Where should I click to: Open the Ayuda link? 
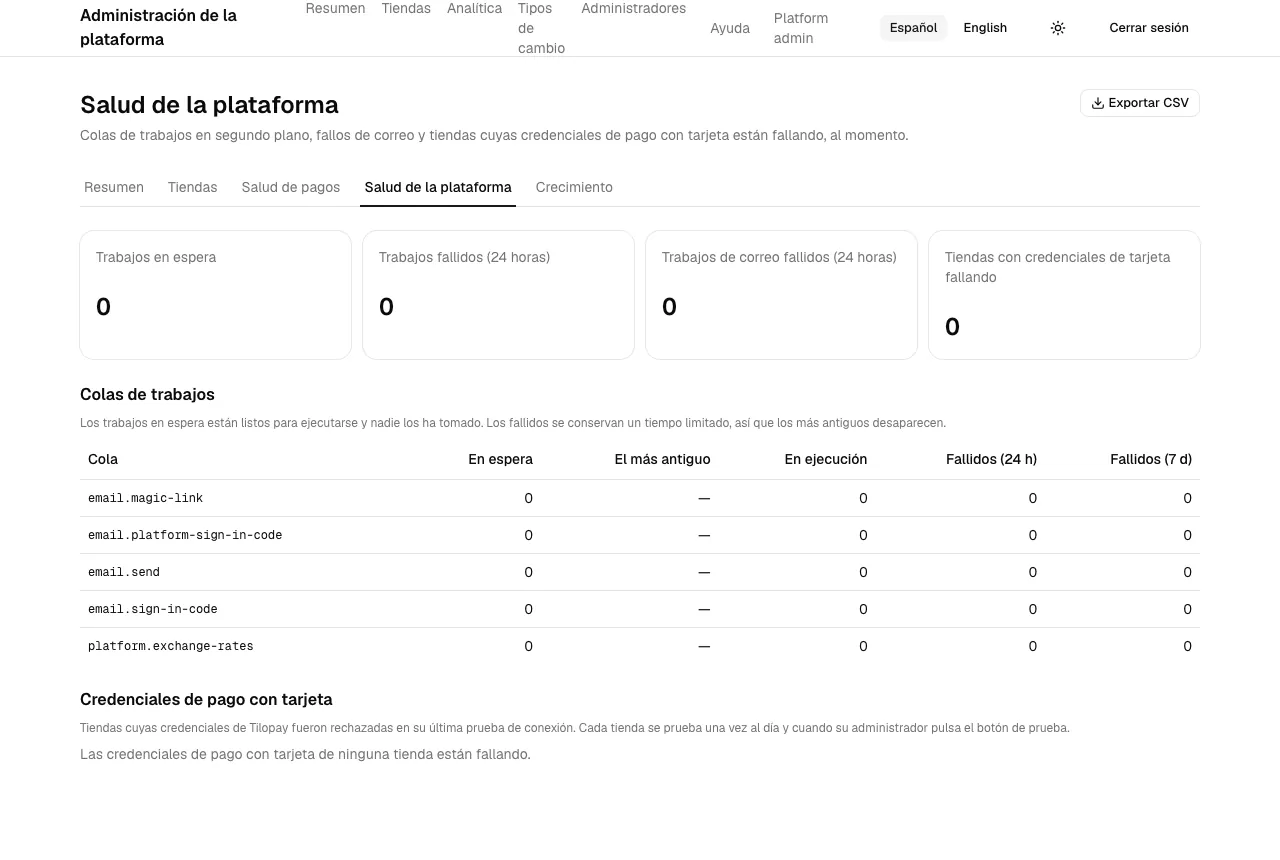pos(730,28)
